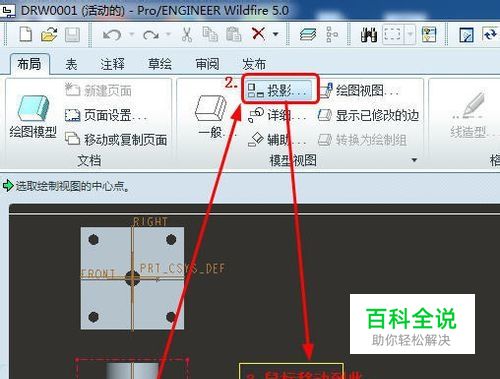Viewport: 500px width, 379px height.
Task: Open a file with the folder icon
Action: pyautogui.click(x=49, y=35)
